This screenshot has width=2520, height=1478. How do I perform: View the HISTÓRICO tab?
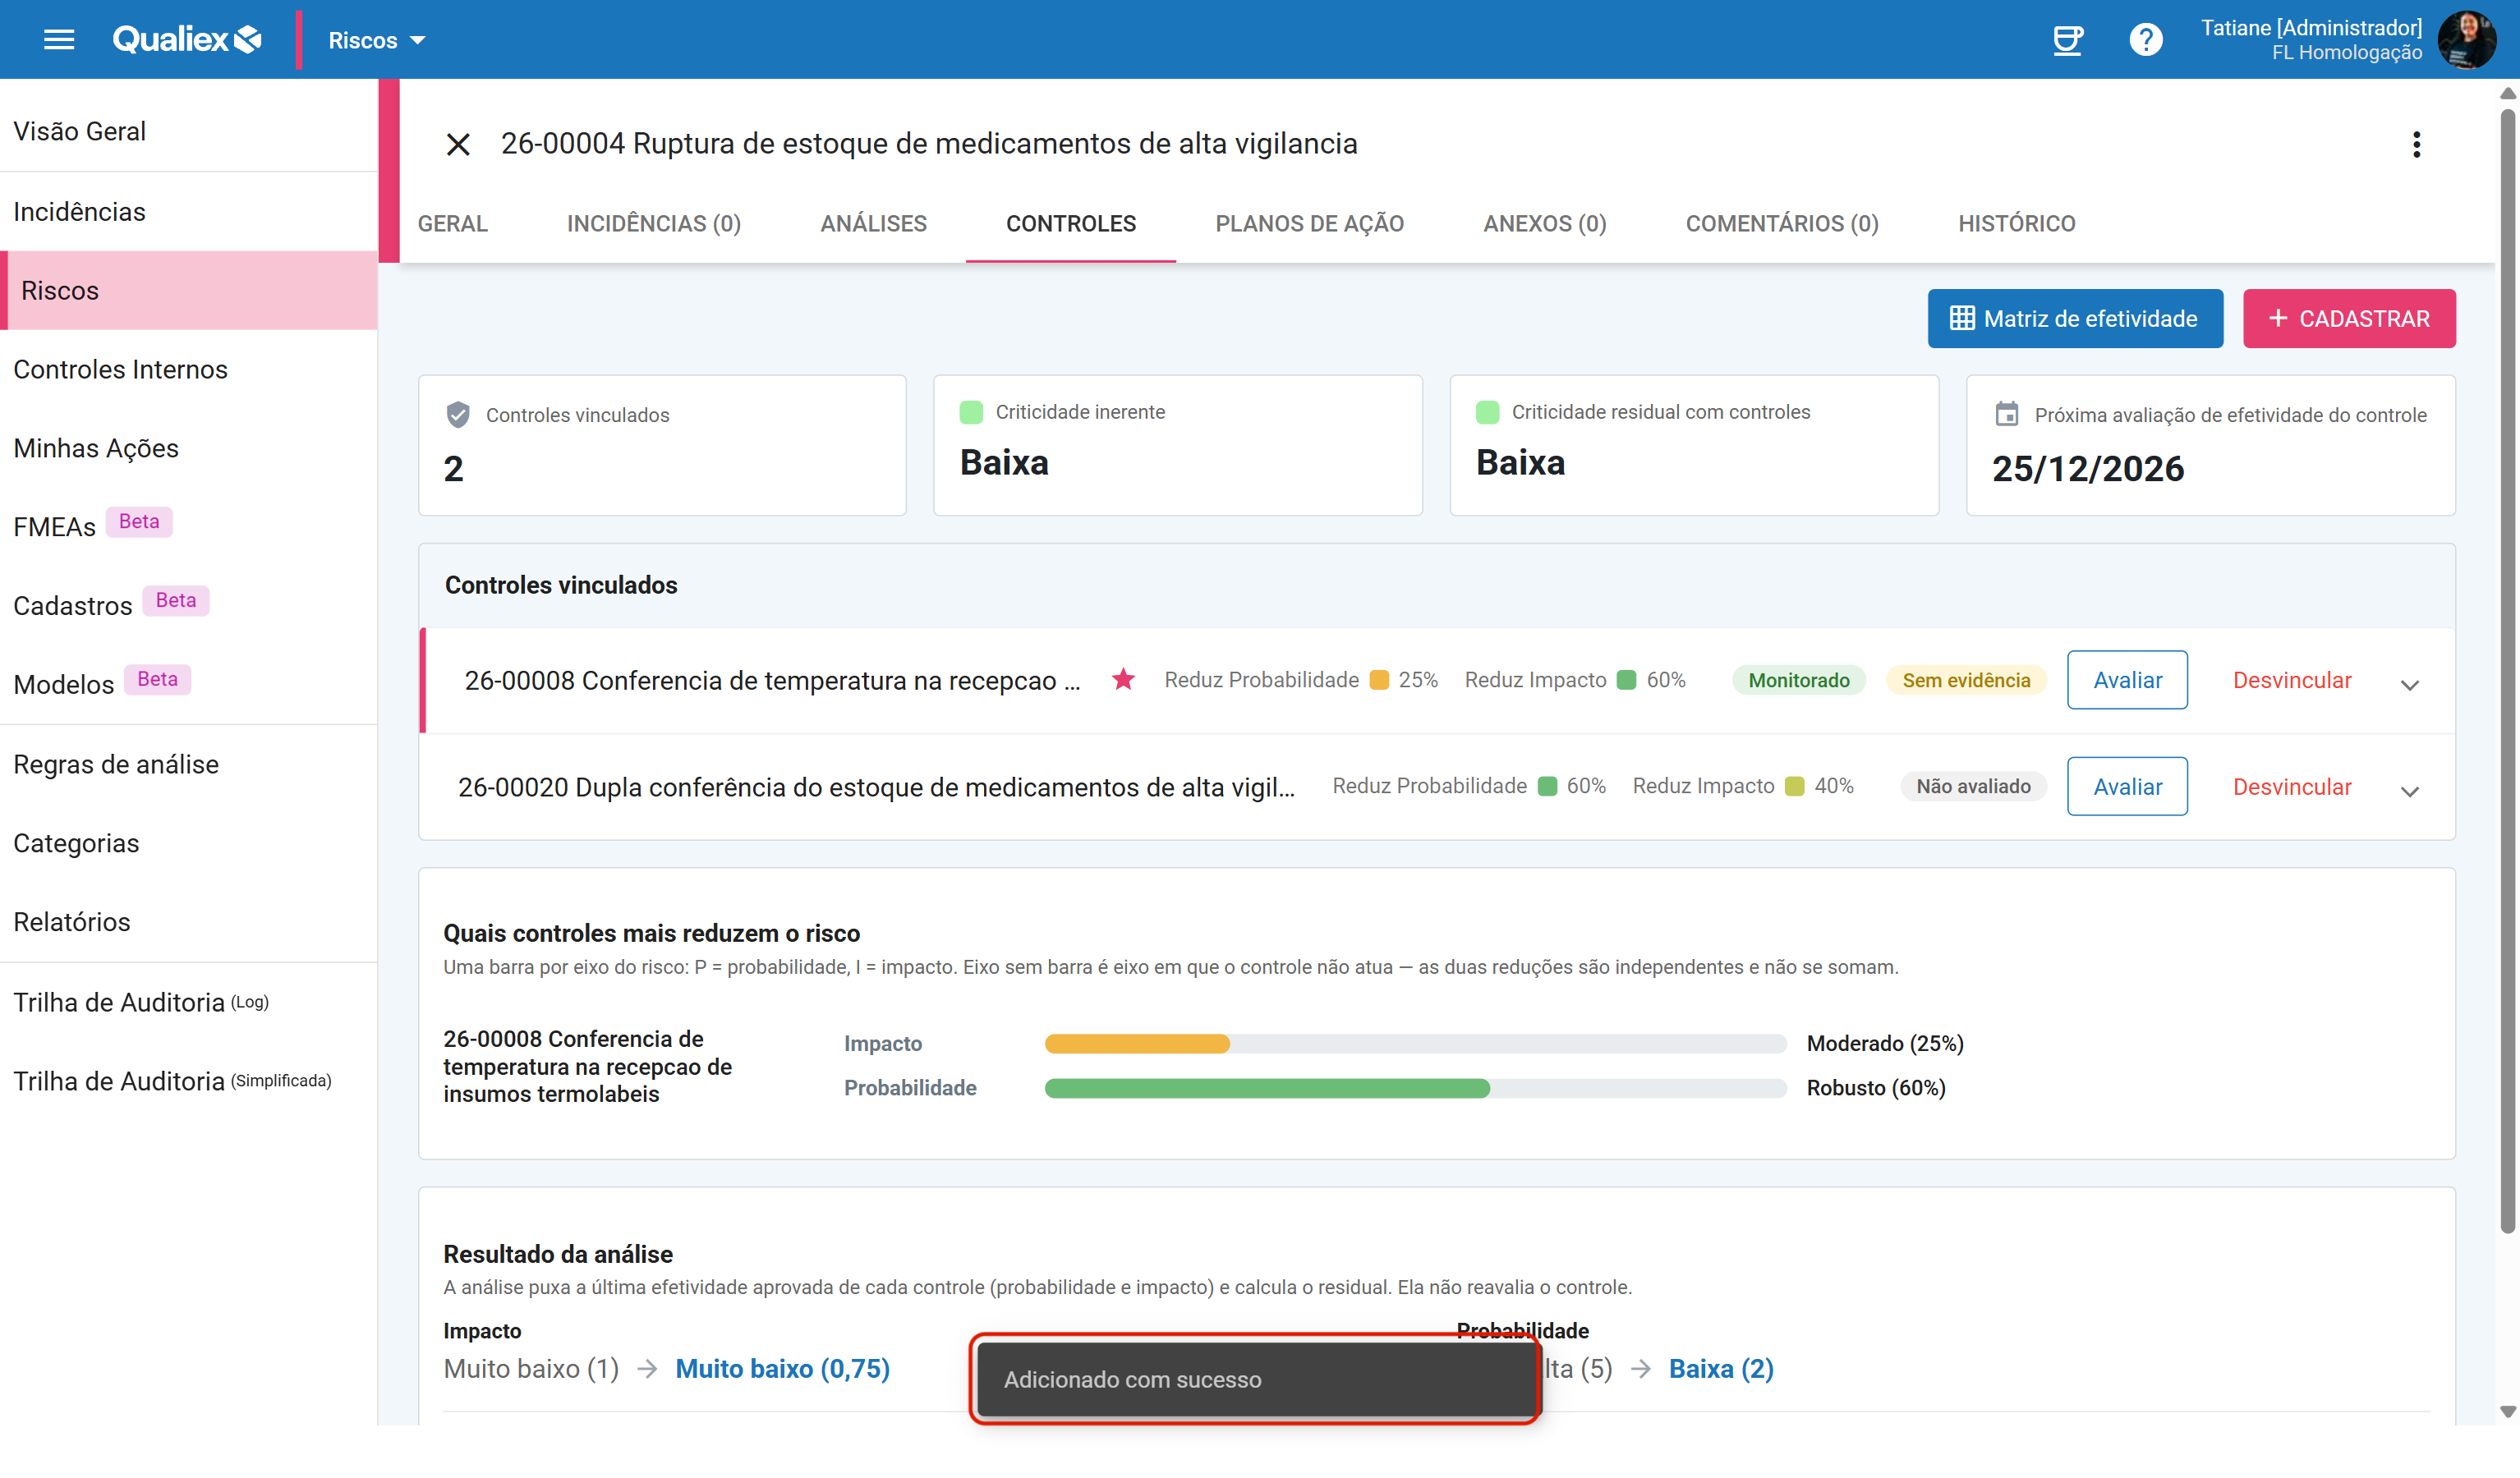click(x=2016, y=223)
